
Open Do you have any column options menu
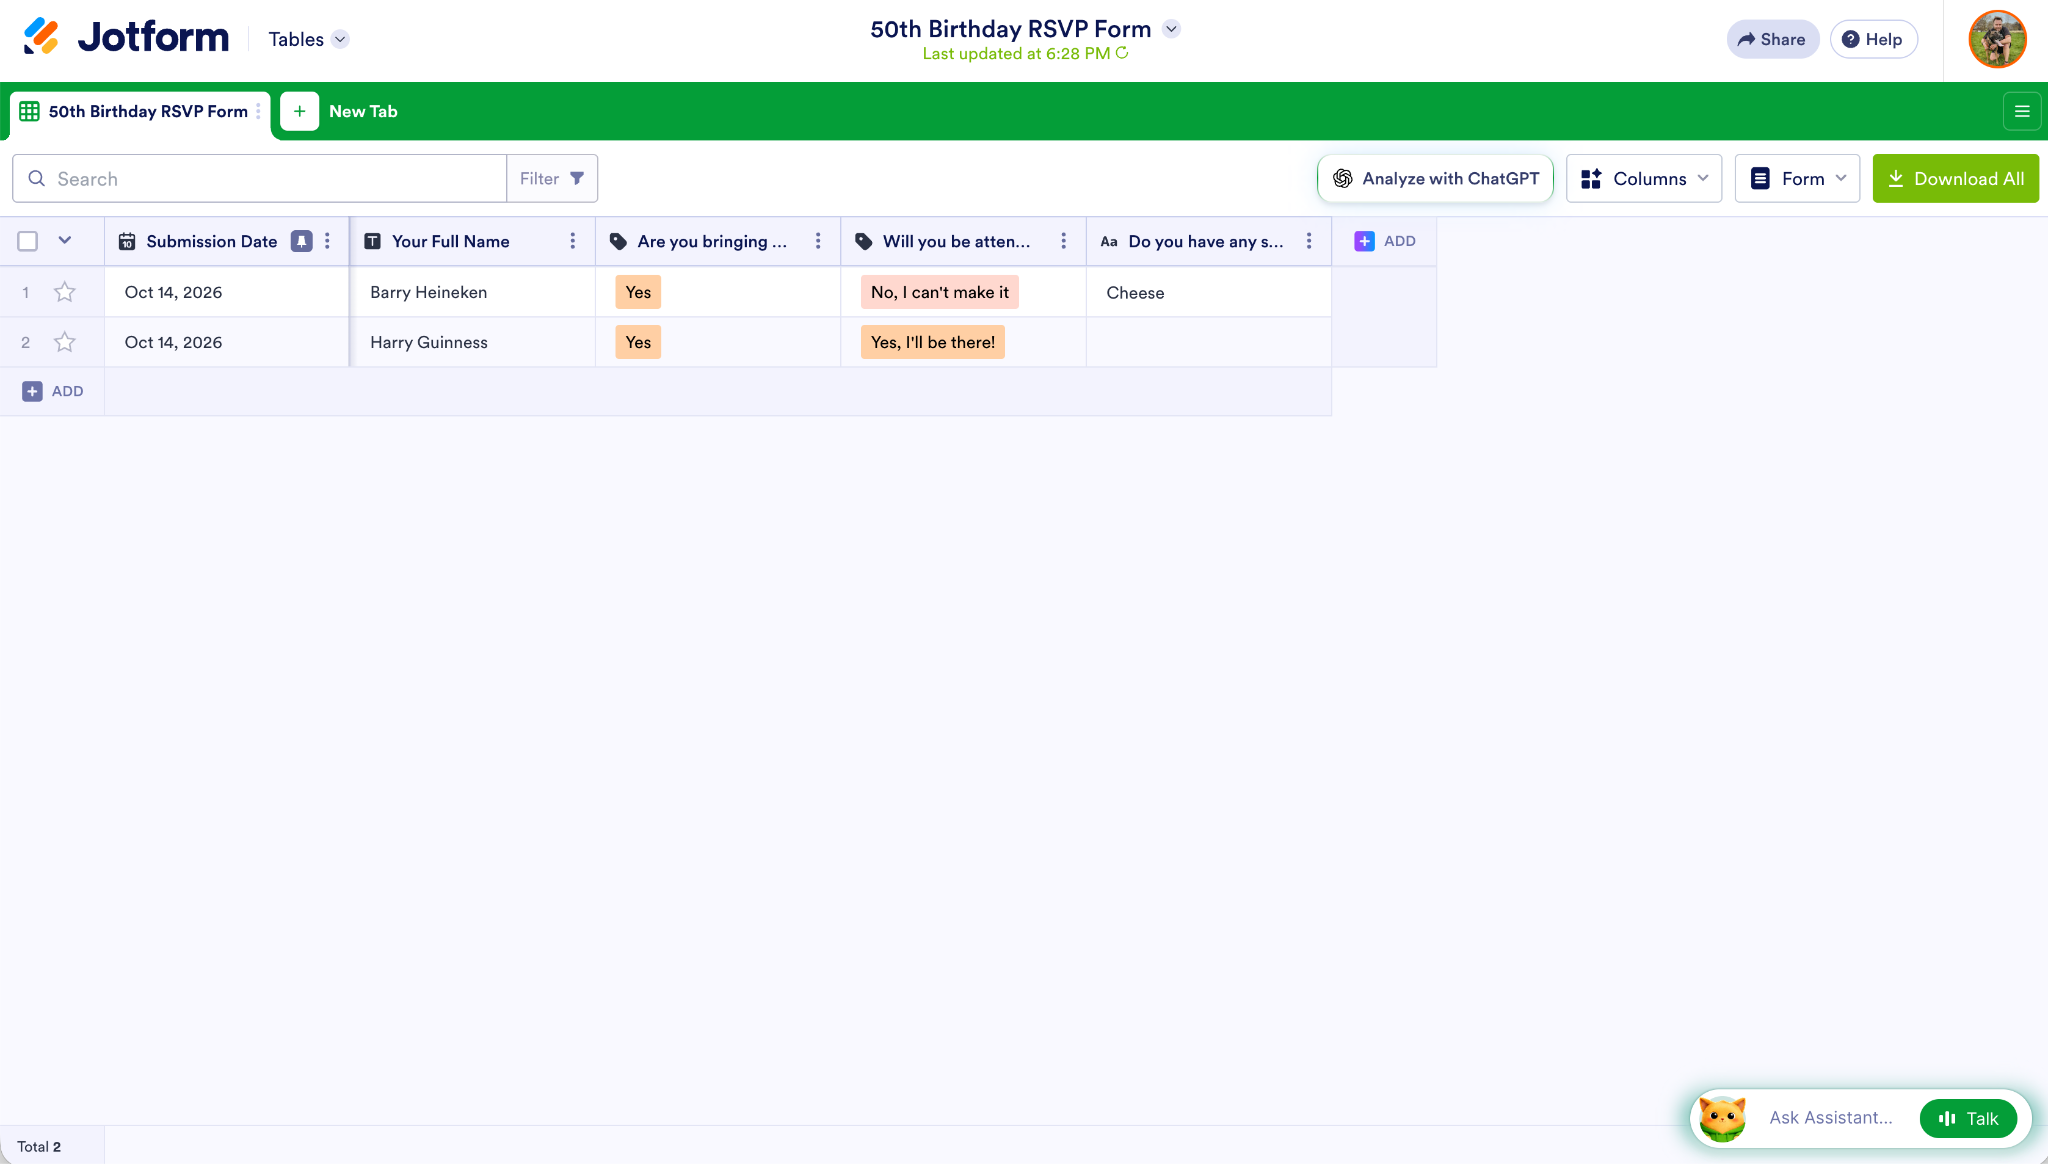point(1309,241)
